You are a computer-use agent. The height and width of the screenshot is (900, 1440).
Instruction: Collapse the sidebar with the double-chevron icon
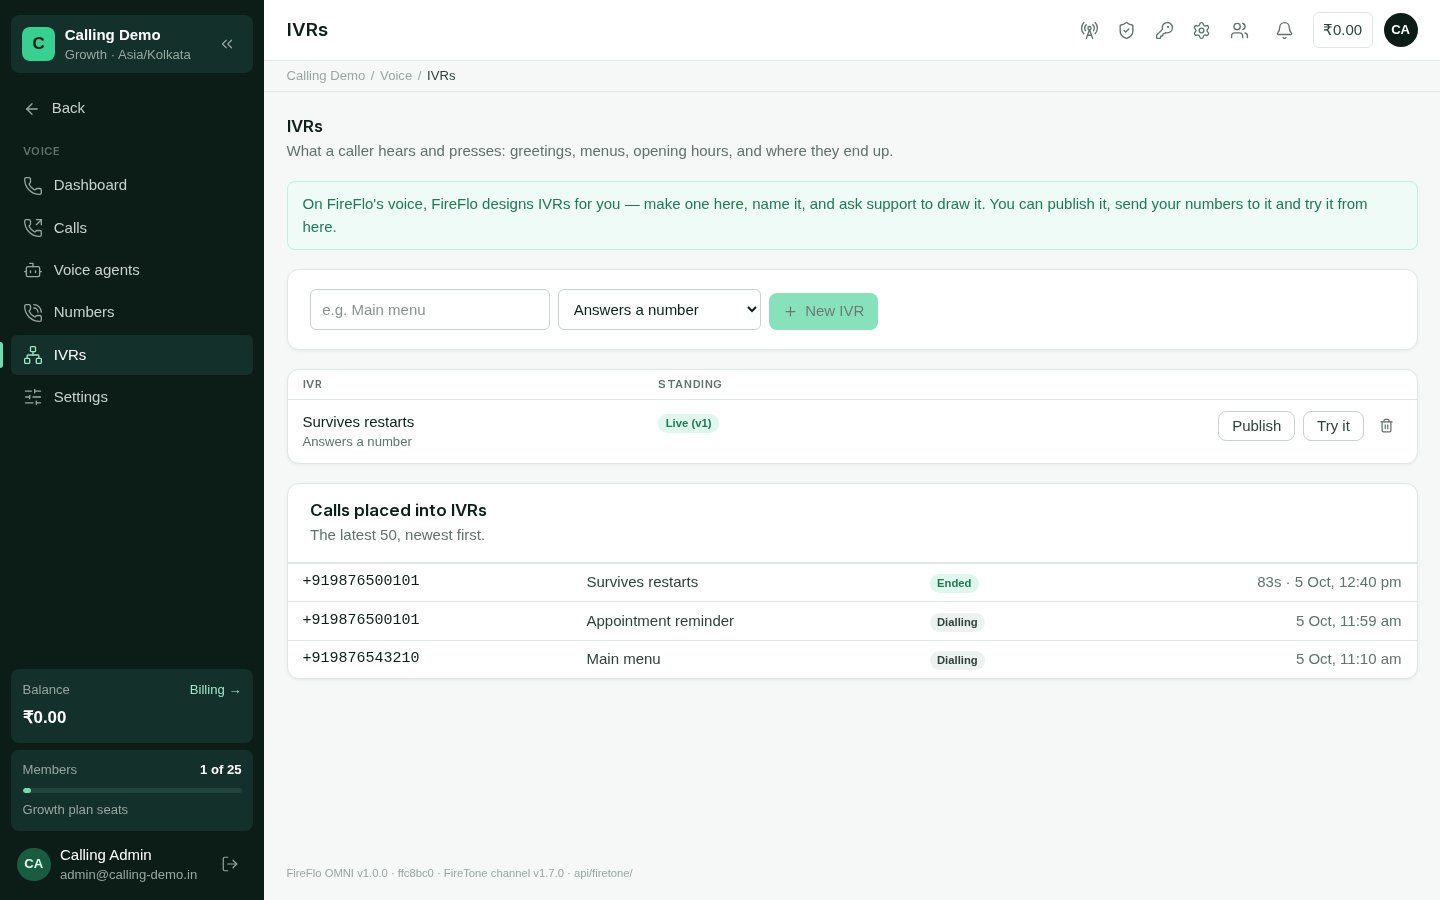(x=227, y=44)
